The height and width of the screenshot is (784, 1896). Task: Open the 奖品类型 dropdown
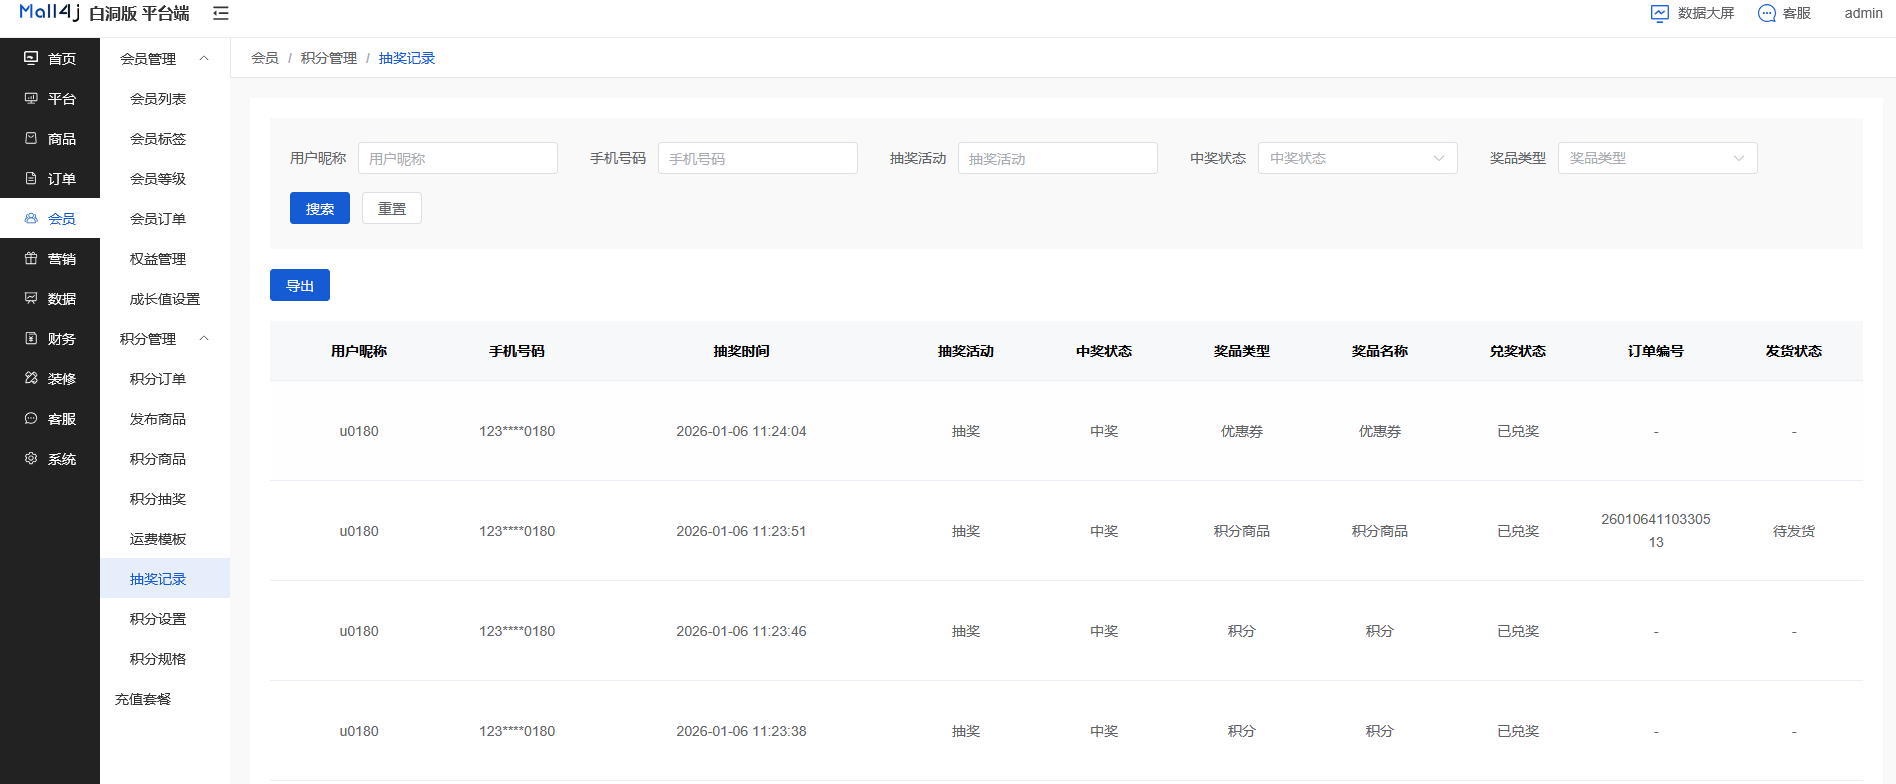pyautogui.click(x=1657, y=158)
